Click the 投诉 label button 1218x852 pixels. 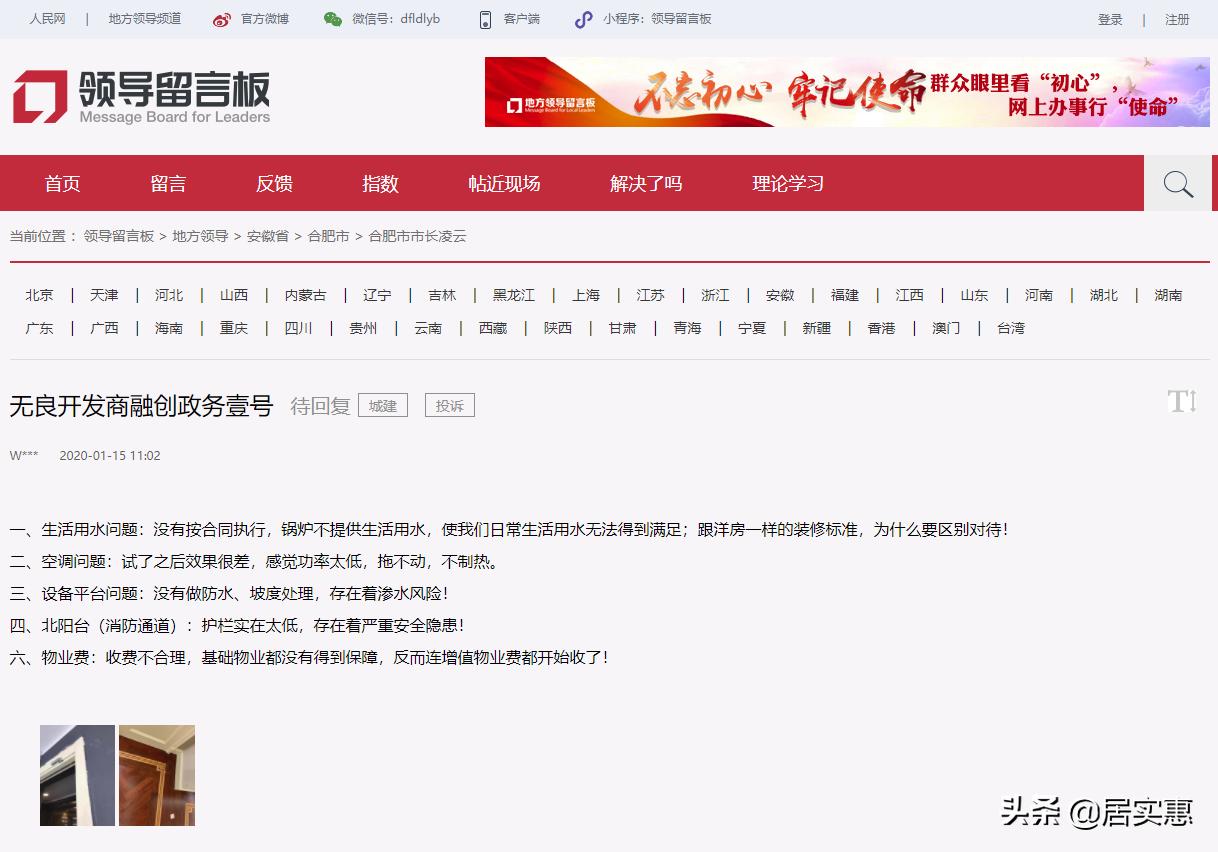click(449, 405)
